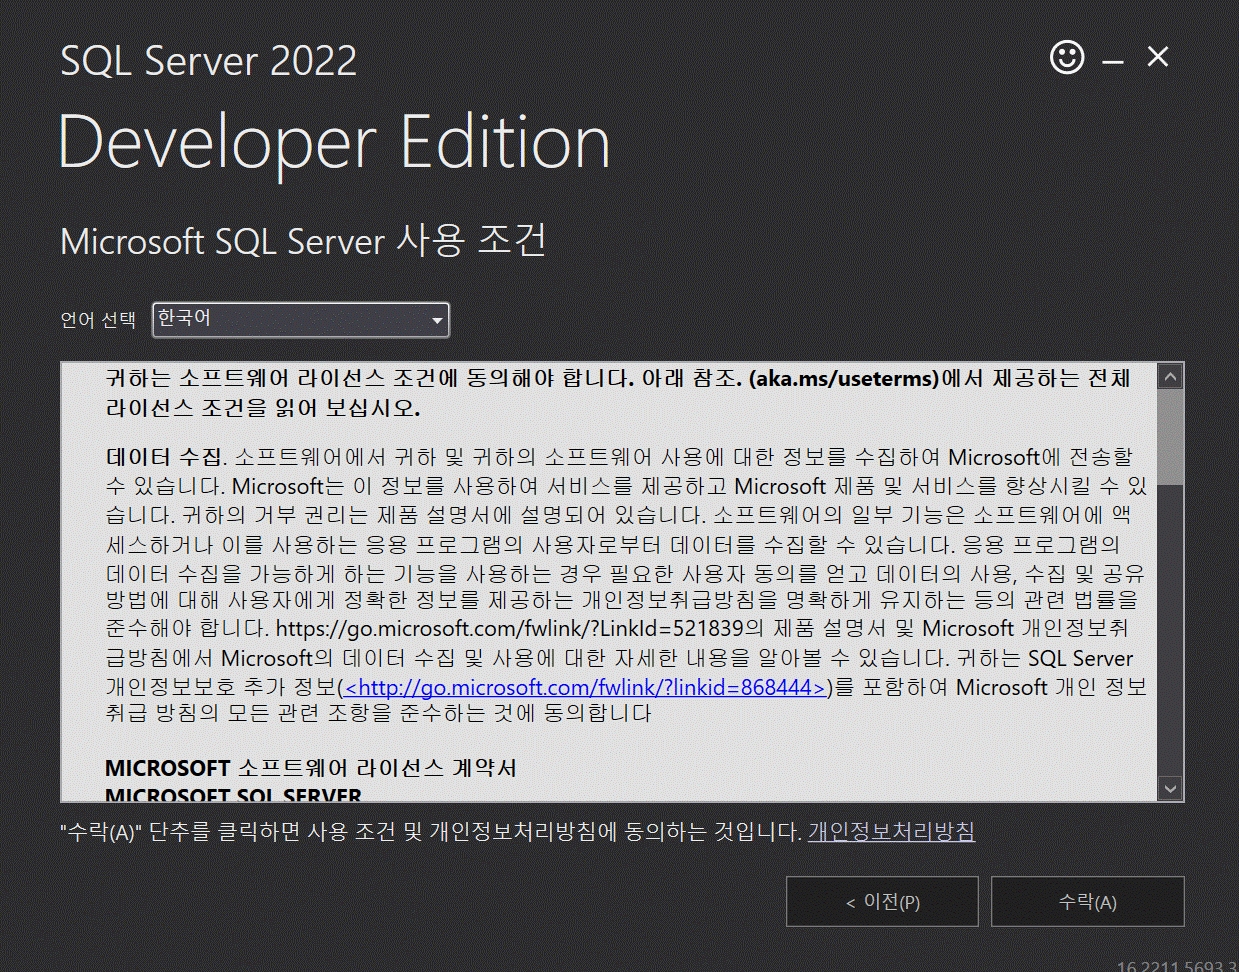Open the 언어 선택 language dropdown
This screenshot has width=1239, height=972.
click(x=301, y=320)
